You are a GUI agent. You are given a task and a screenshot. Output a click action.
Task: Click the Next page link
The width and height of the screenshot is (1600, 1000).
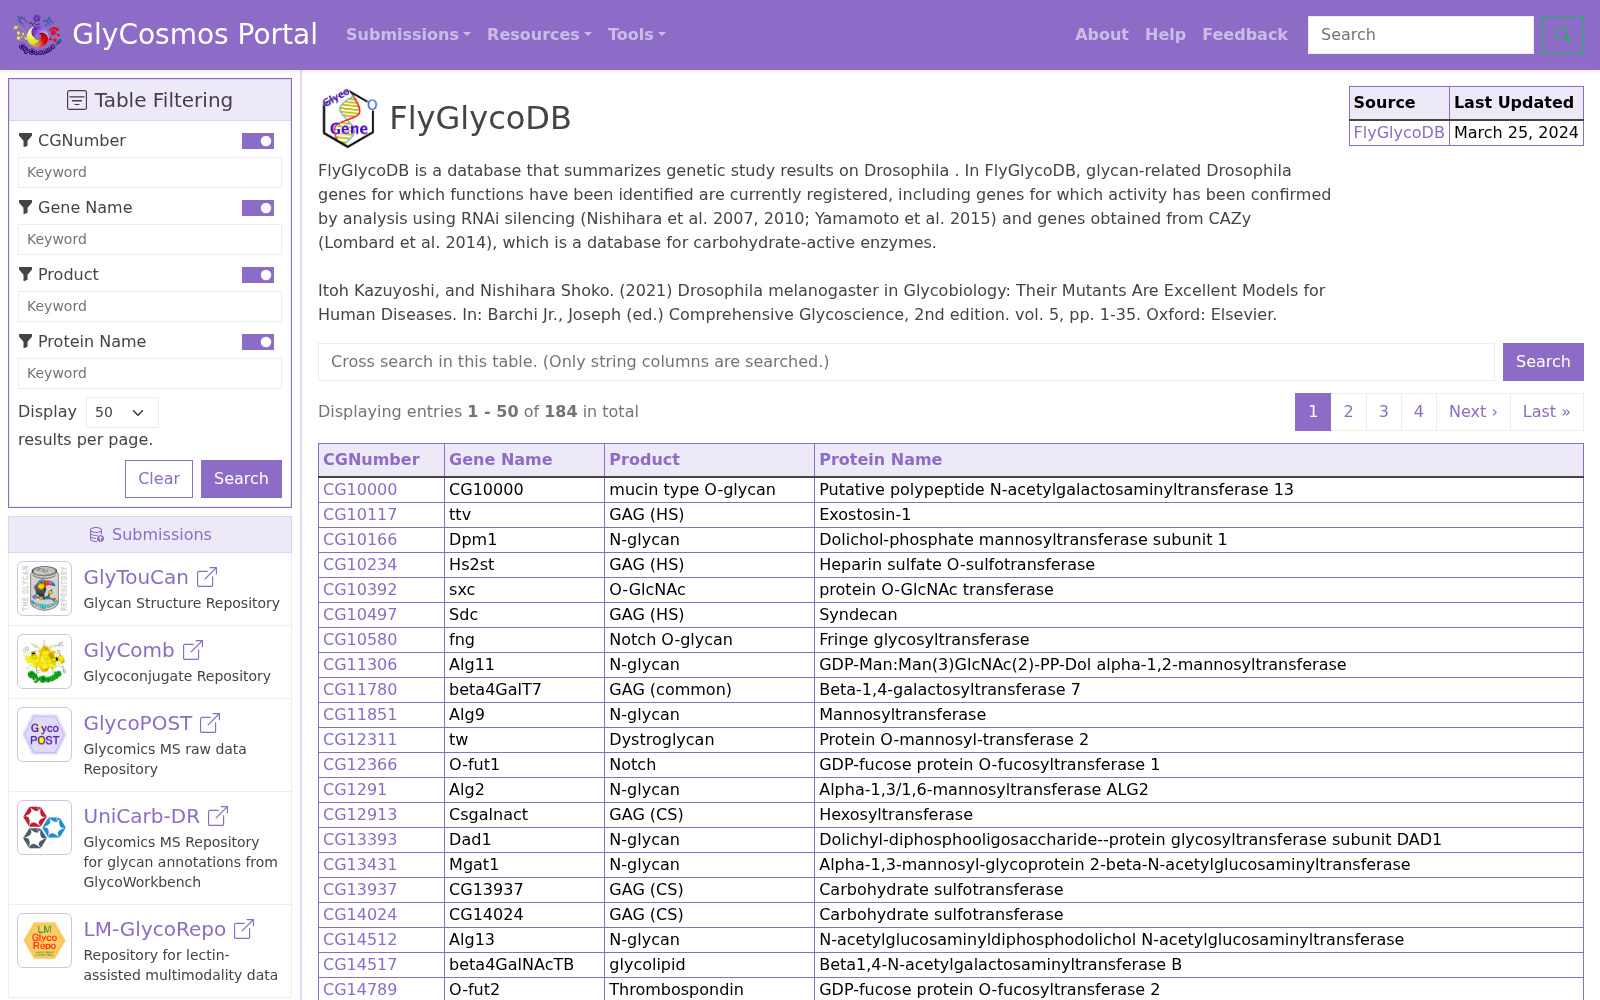[1473, 412]
